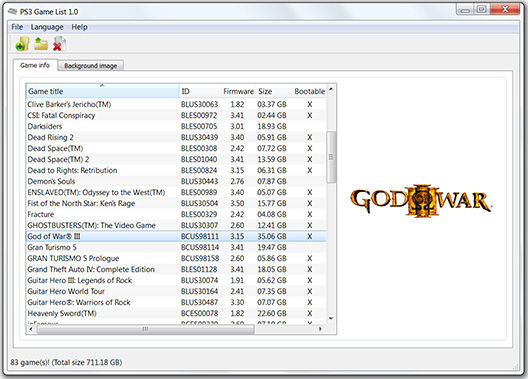Open the File menu
Image resolution: width=528 pixels, height=379 pixels.
pyautogui.click(x=17, y=27)
